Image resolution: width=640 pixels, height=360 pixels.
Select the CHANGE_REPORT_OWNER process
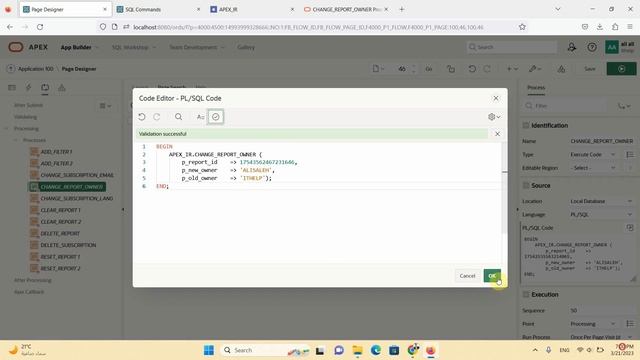point(67,187)
